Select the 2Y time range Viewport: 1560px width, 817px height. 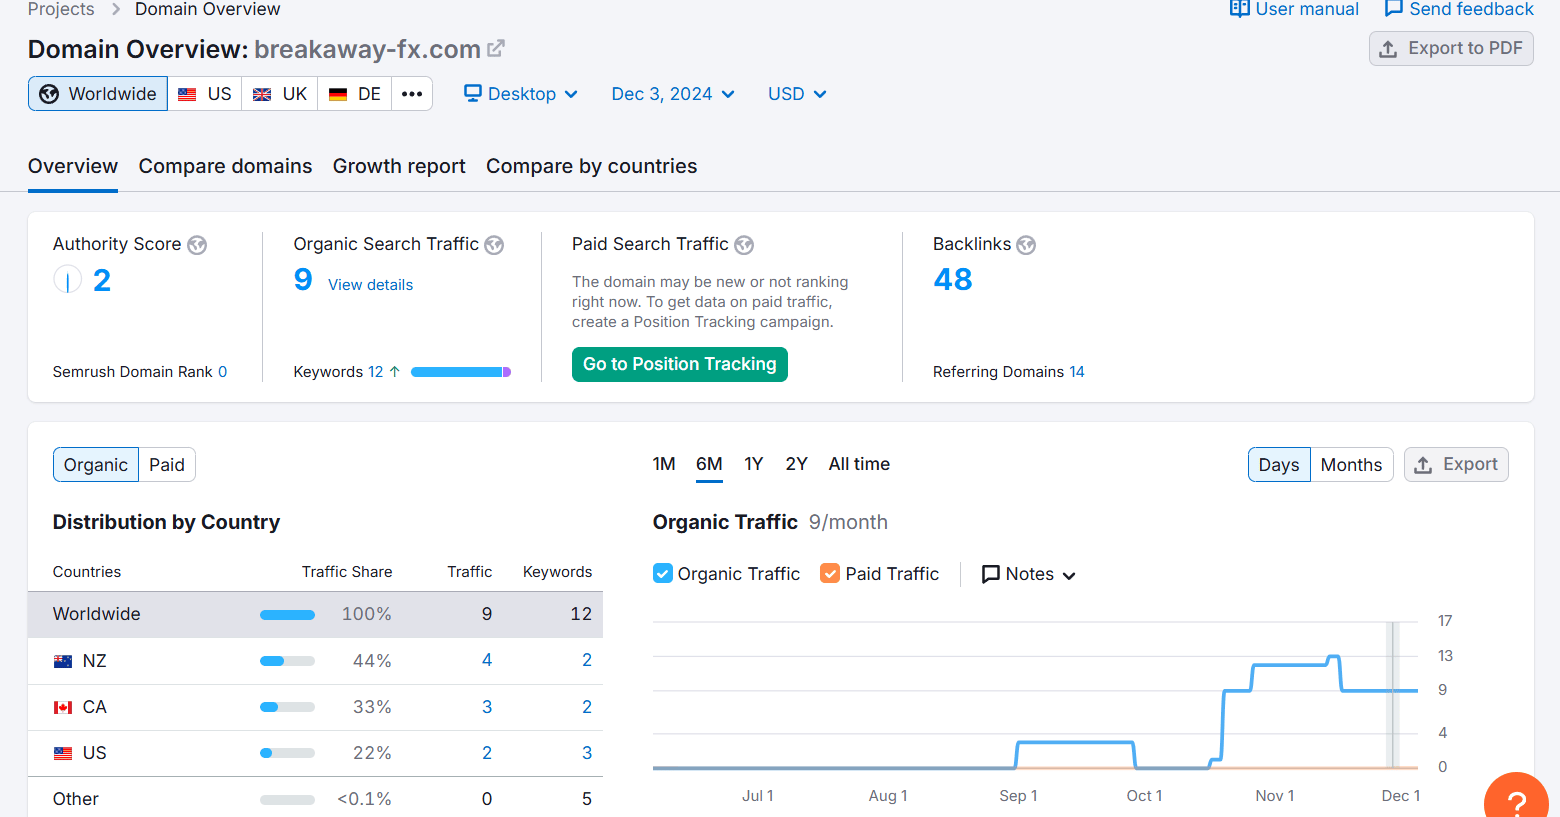click(796, 464)
